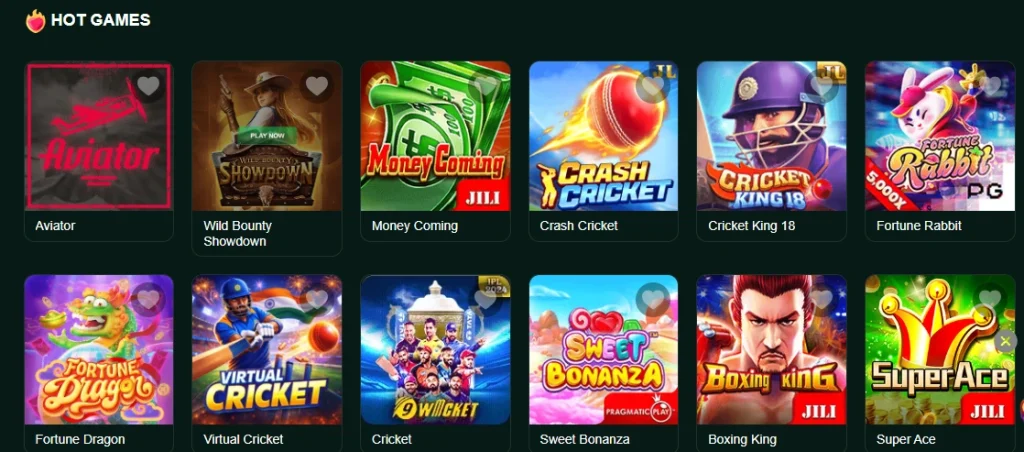Click the heart on Fortune Dragon tile

pos(148,299)
